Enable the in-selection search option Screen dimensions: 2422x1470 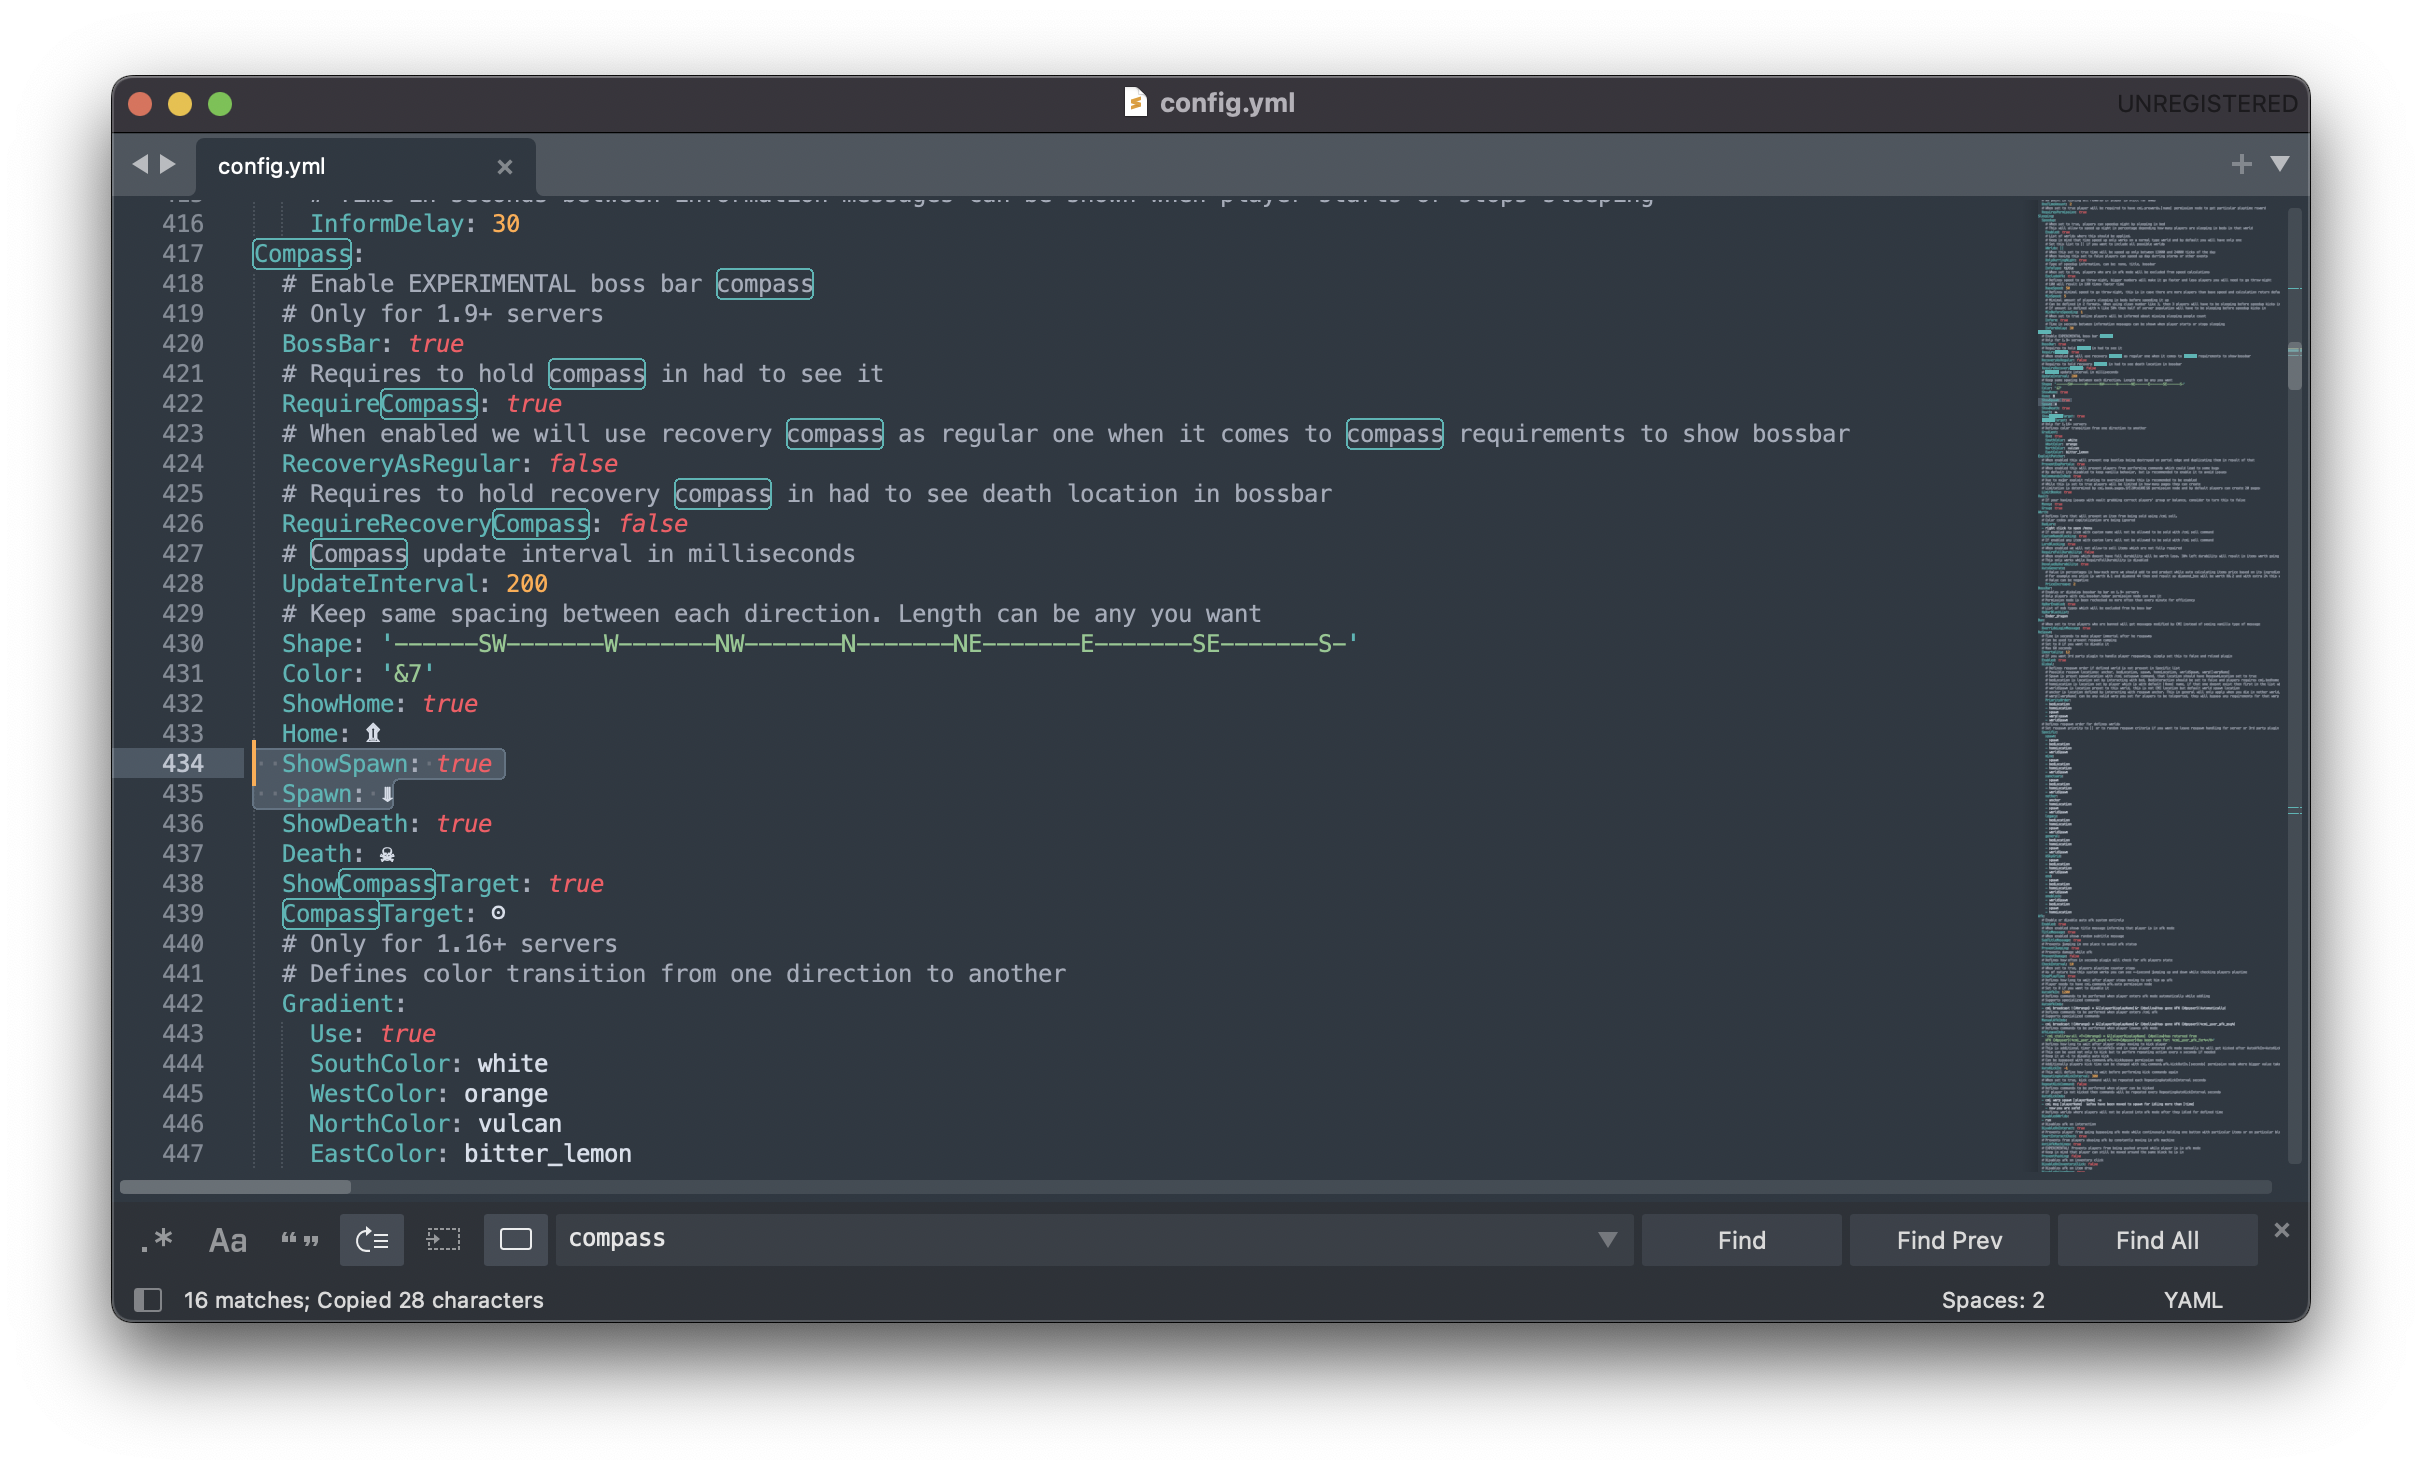[444, 1239]
